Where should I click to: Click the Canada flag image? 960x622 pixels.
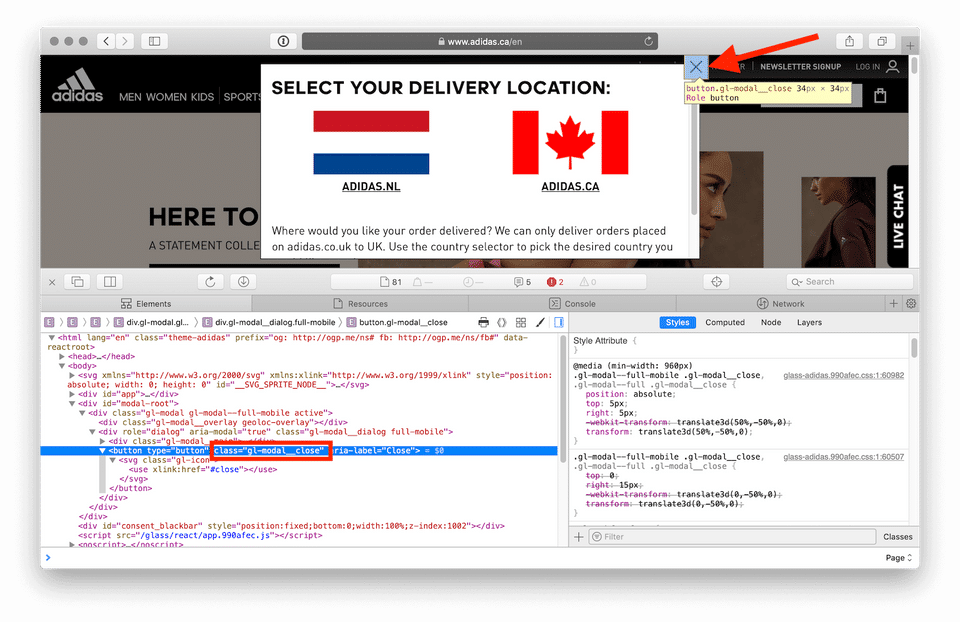coord(570,143)
